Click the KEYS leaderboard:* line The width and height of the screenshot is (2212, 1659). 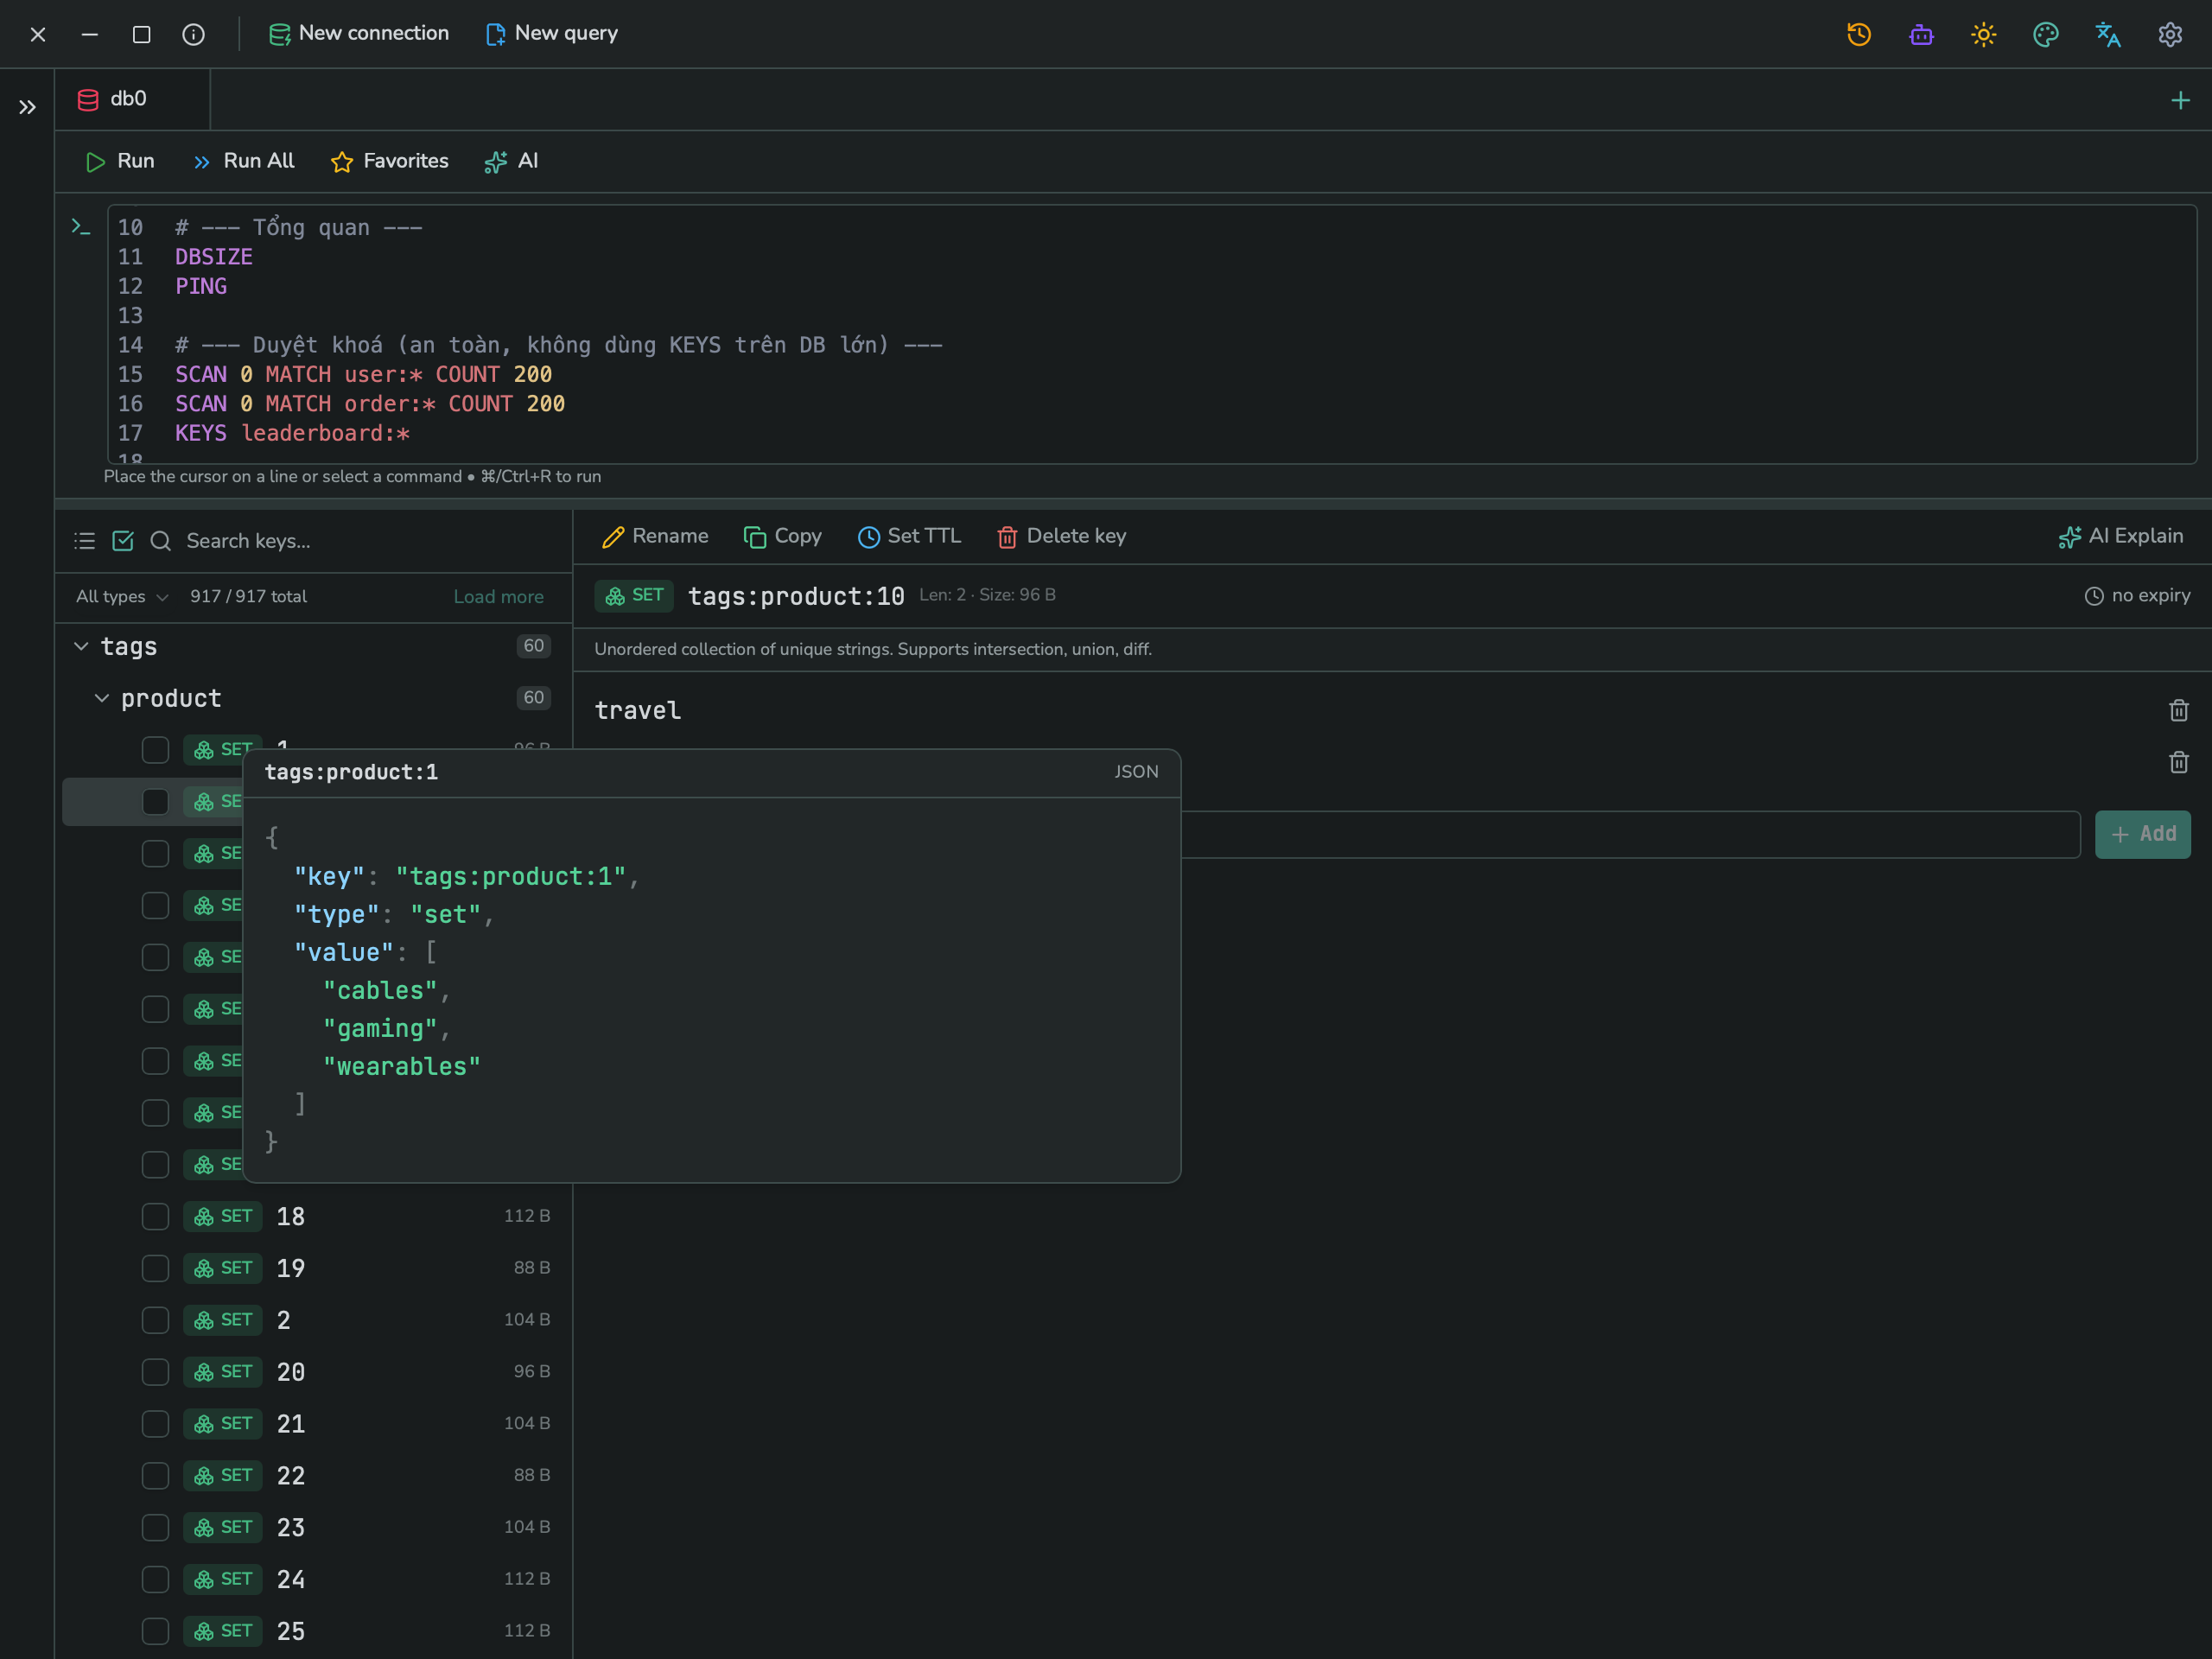pos(293,434)
